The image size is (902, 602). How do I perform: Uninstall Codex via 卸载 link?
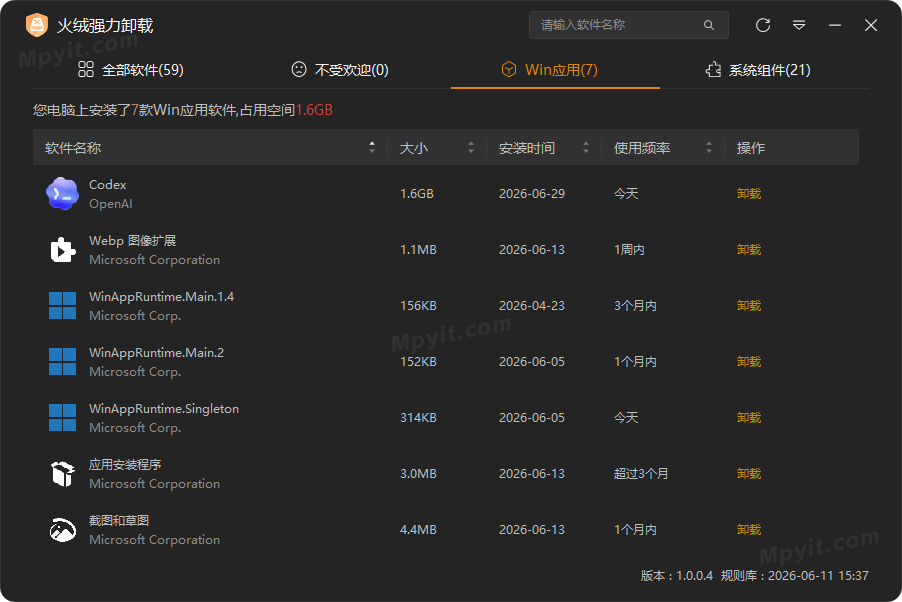749,194
